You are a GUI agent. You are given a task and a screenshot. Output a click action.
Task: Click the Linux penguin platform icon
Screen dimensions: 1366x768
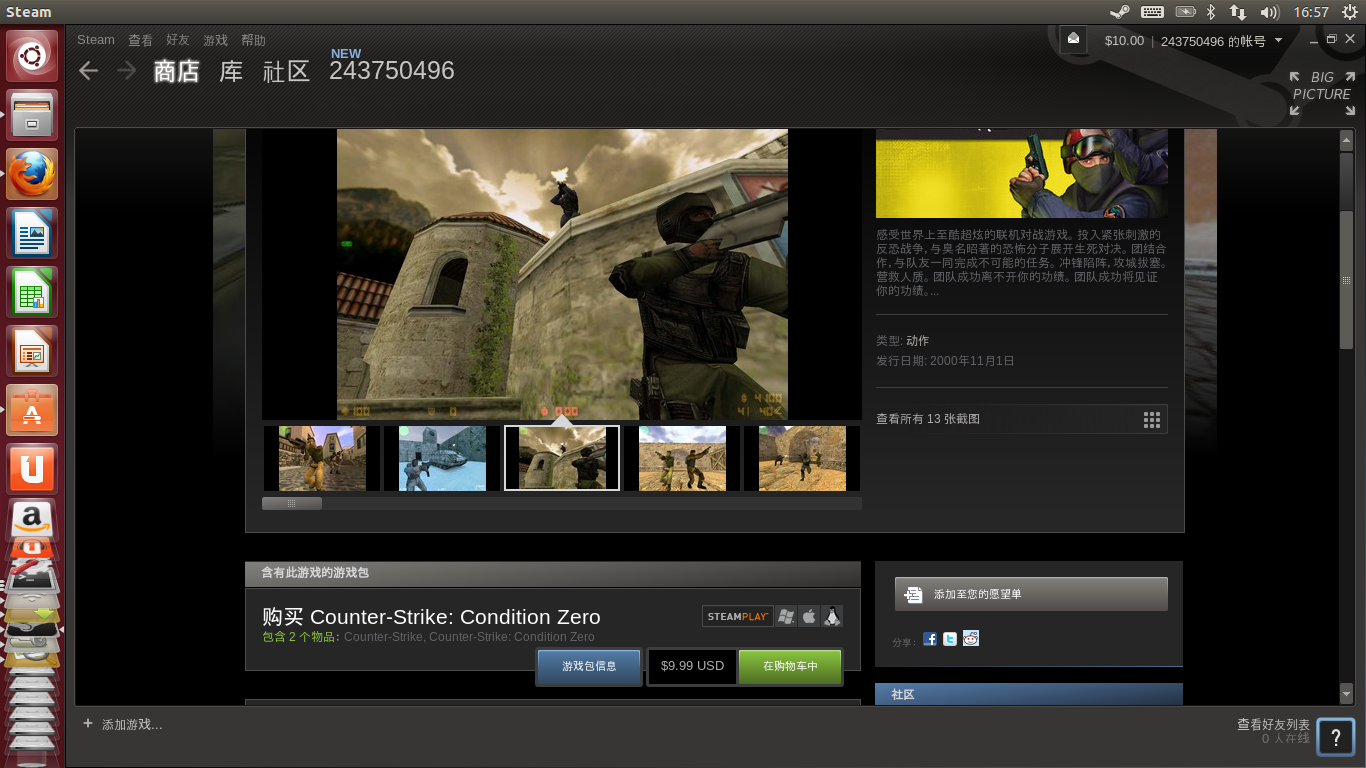coord(832,617)
